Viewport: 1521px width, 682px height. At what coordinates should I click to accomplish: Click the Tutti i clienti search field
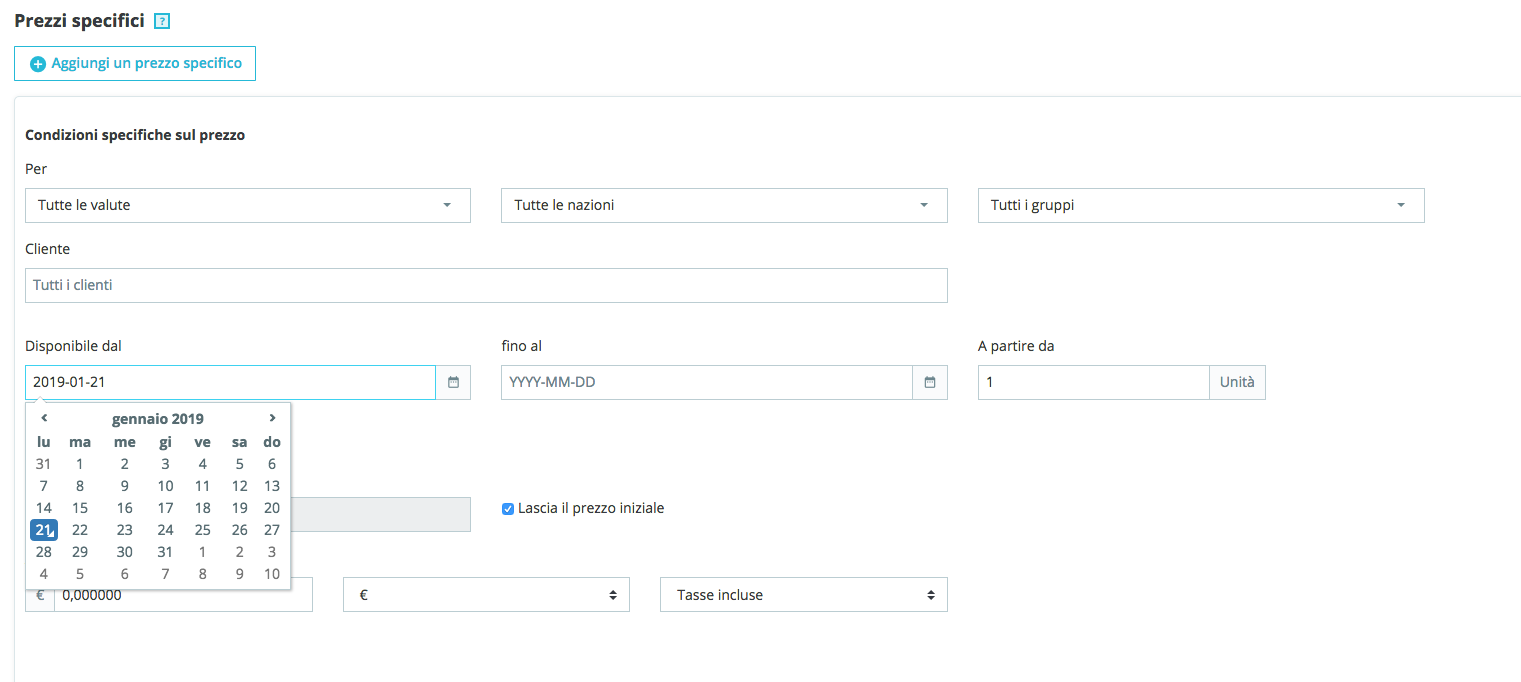coord(486,285)
